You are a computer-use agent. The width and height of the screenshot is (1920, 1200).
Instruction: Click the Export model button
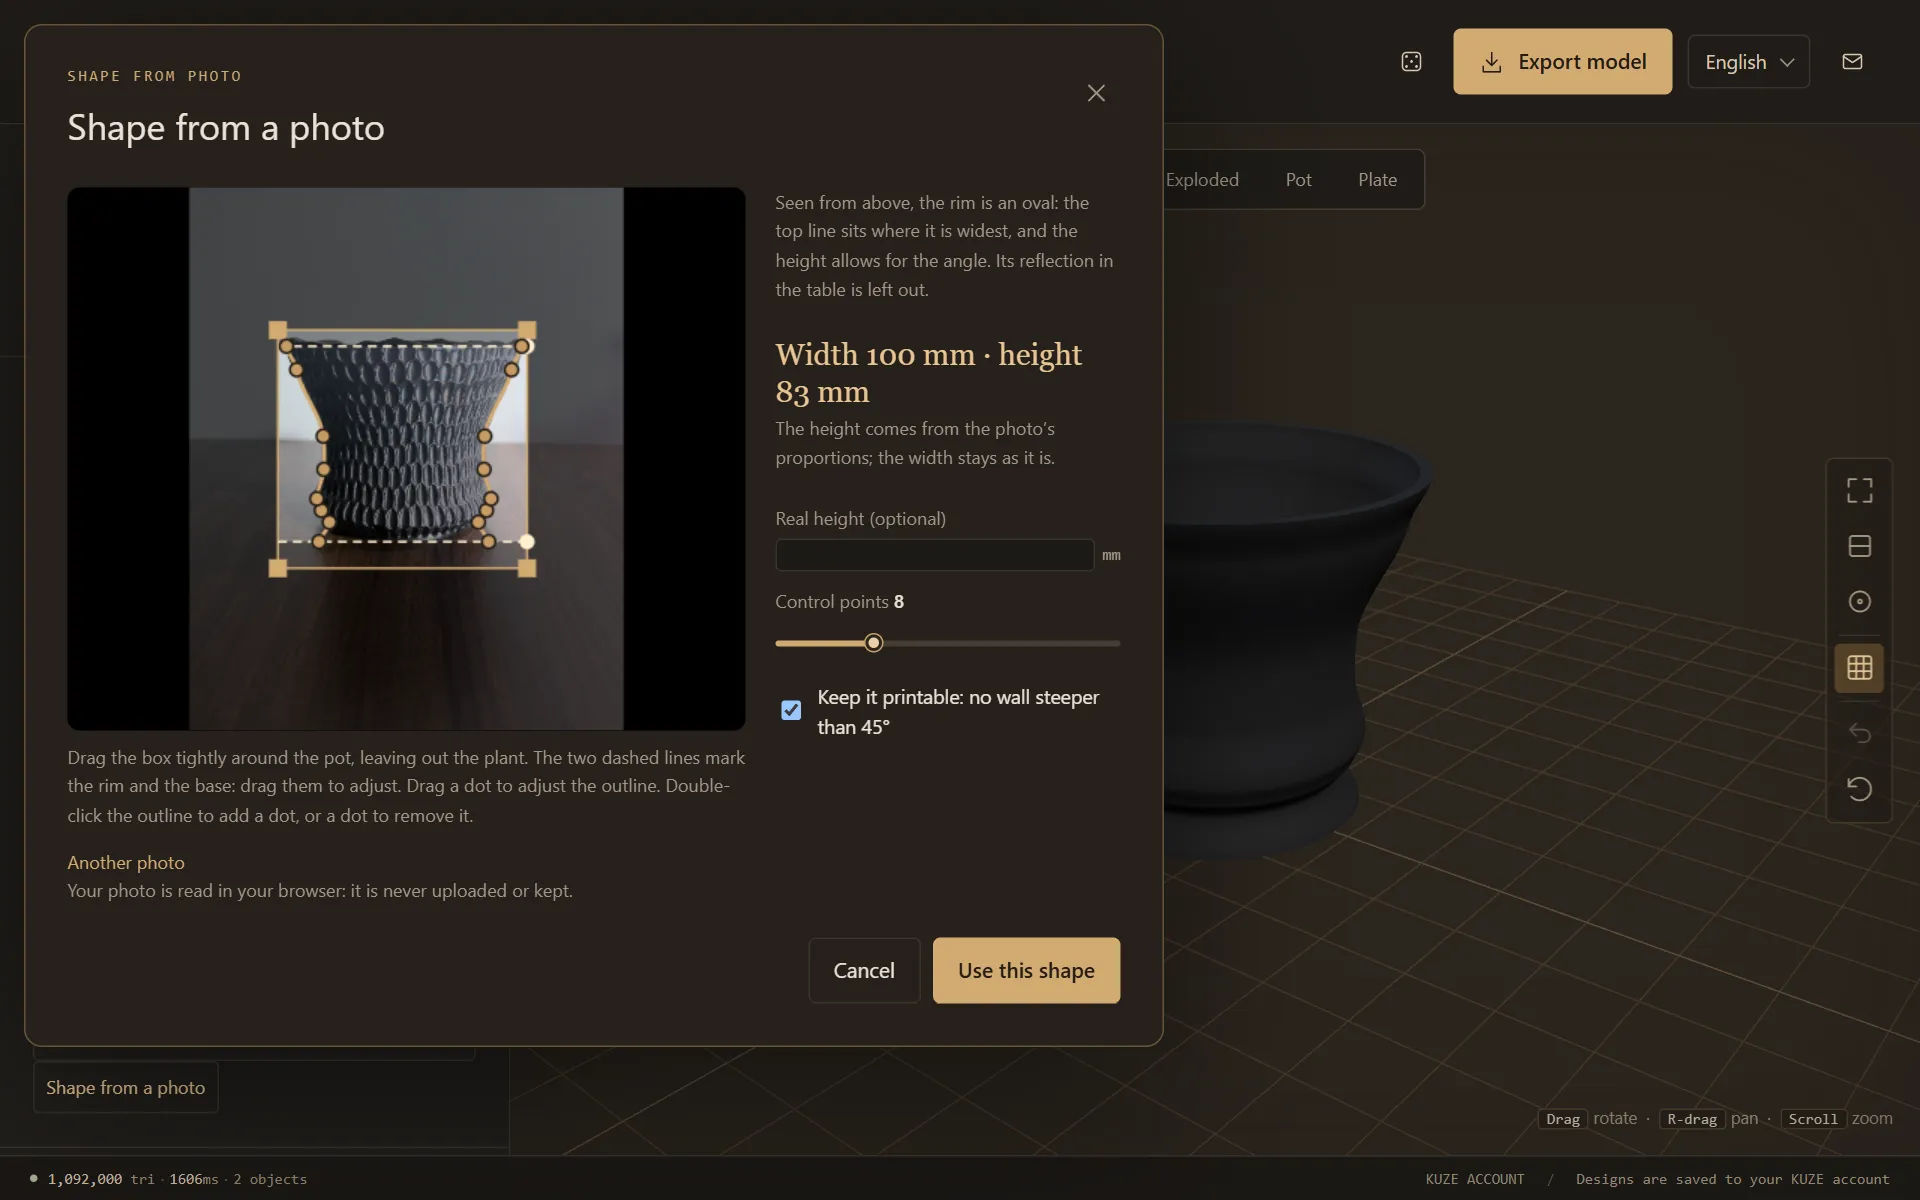(1562, 62)
